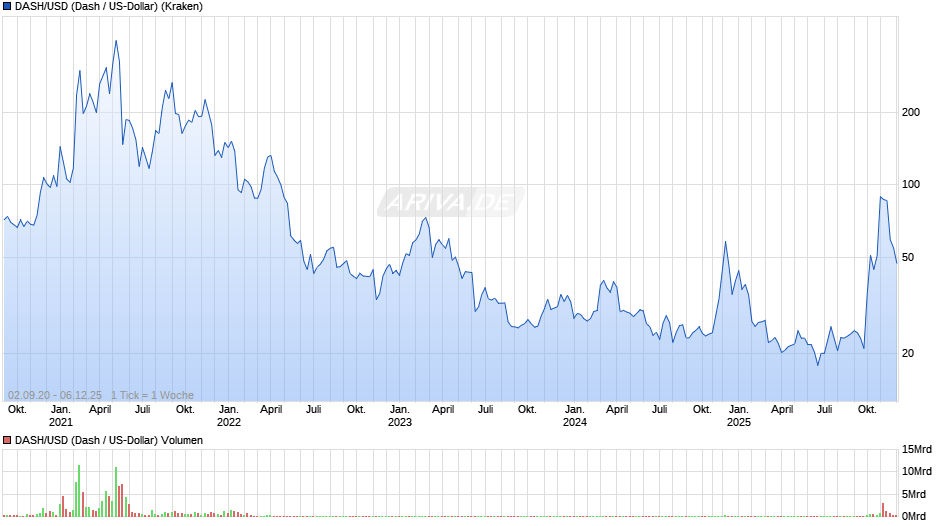Screen dimensions: 940x526
Task: Click the blue DASH/USD price legend swatch
Action: [x=7, y=7]
